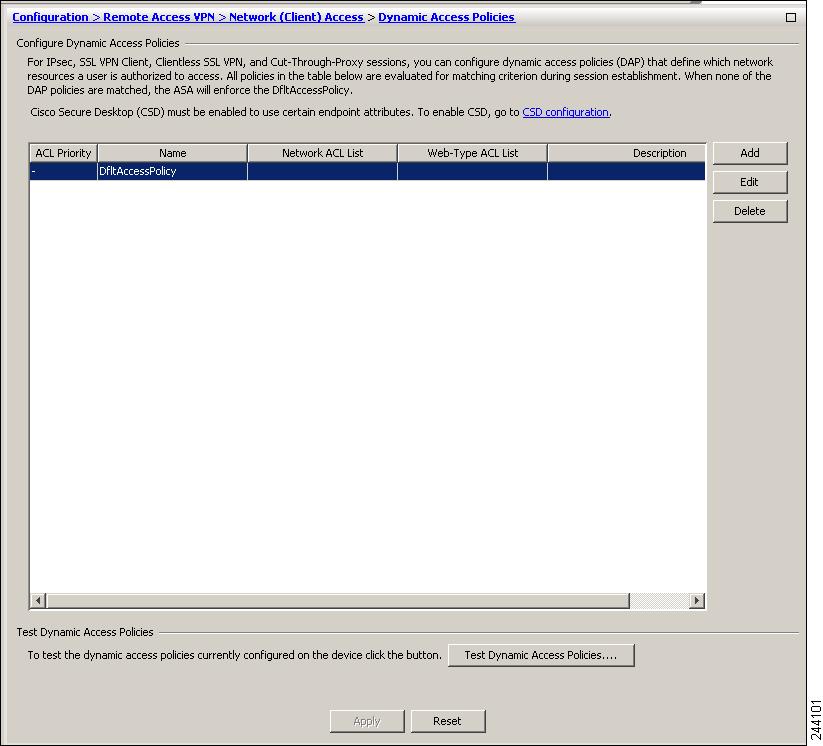The width and height of the screenshot is (823, 746).
Task: Click the Delete policy button
Action: pyautogui.click(x=750, y=211)
